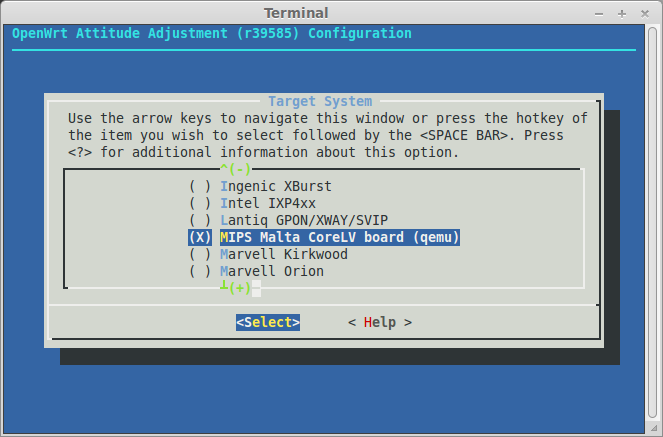Image resolution: width=663 pixels, height=437 pixels.
Task: Select the Ingenic XBurst radio button
Action: tap(200, 186)
